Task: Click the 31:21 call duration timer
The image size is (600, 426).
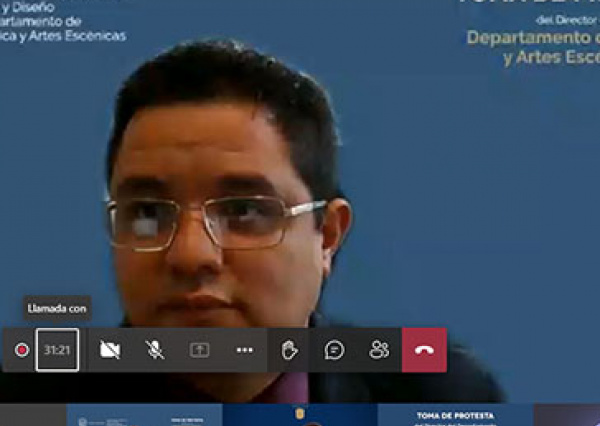Action: coord(57,350)
